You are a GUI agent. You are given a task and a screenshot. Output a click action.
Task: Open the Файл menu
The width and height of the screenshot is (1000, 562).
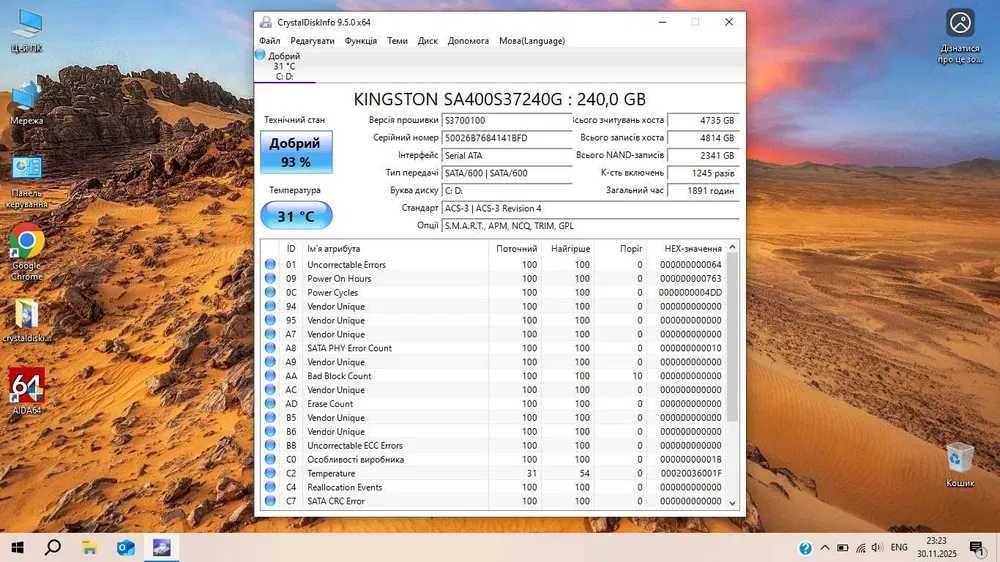pos(269,41)
